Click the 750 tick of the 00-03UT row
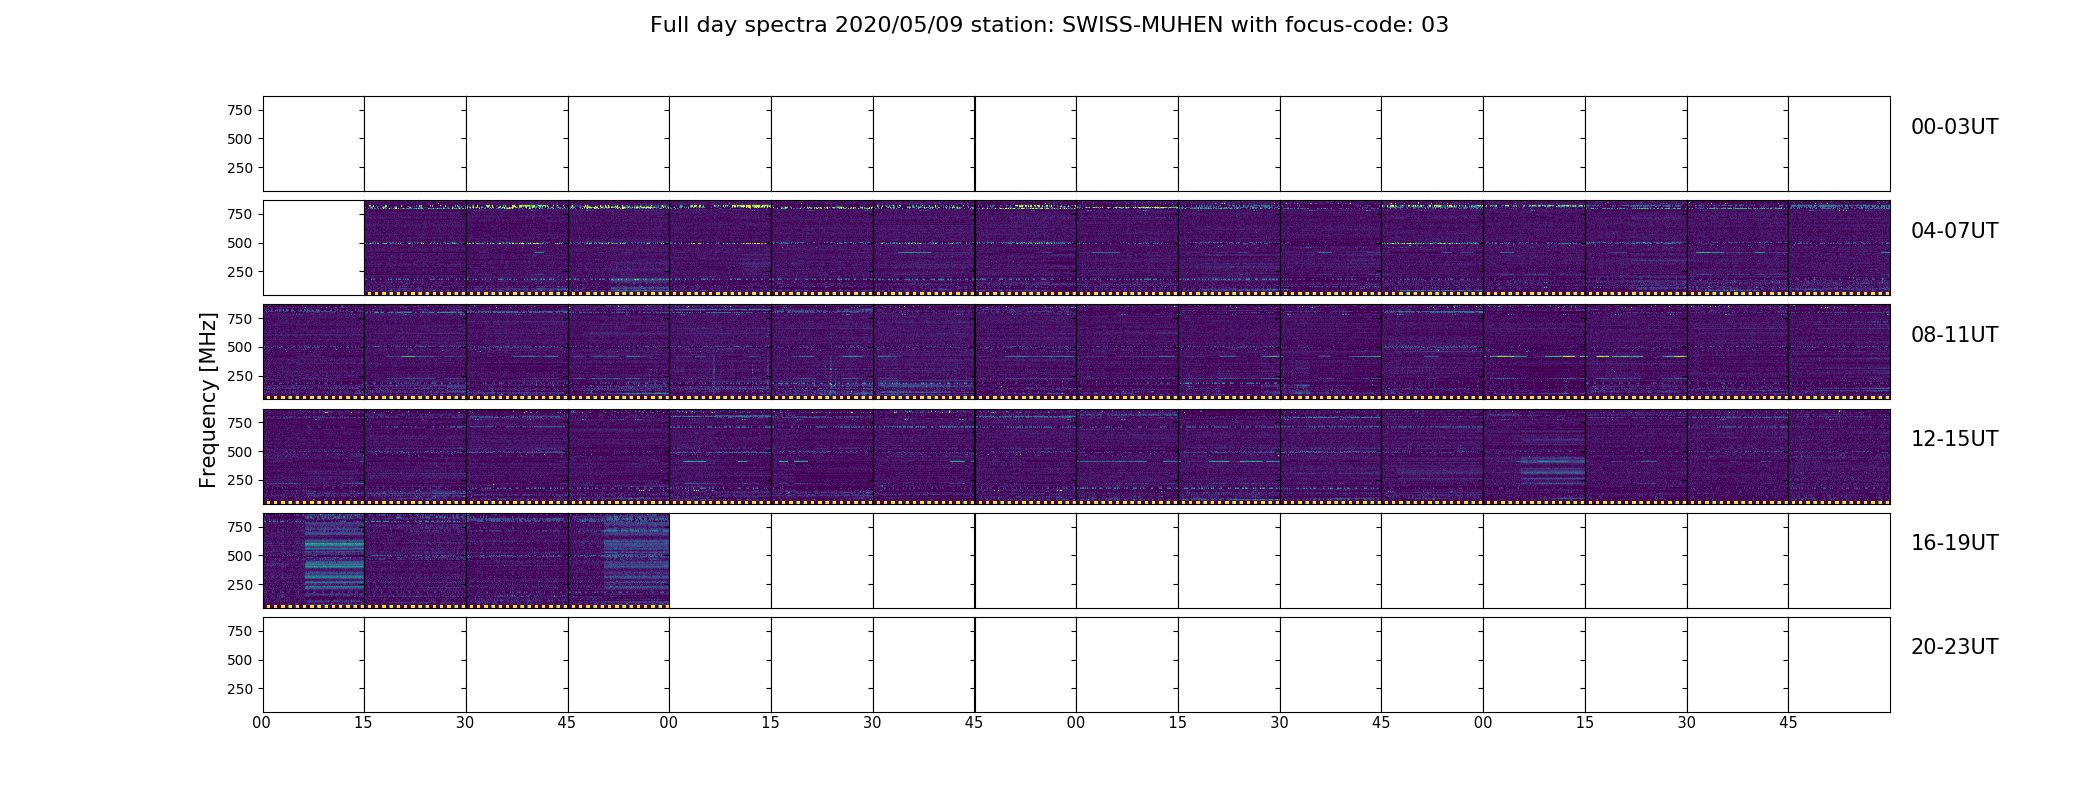The image size is (2100, 800). (240, 110)
